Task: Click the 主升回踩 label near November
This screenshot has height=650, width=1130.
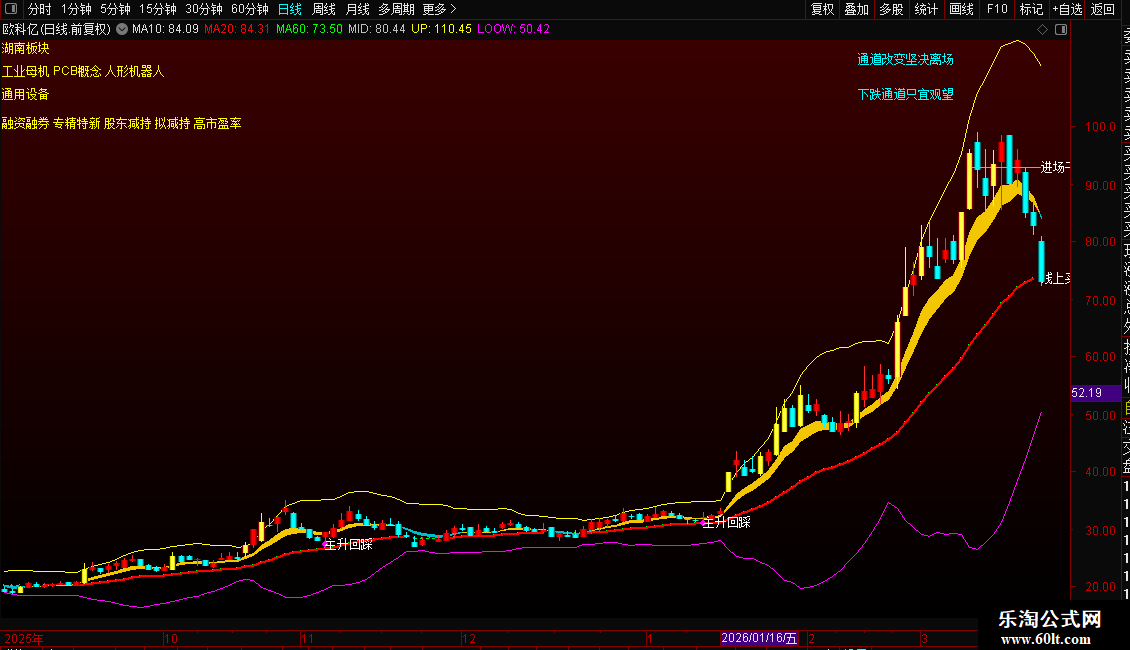Action: pos(348,544)
